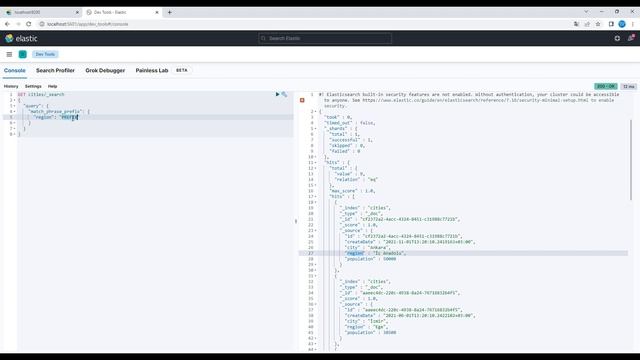The height and width of the screenshot is (360, 640).
Task: Click the response panel vertical scrollbar
Action: pos(631,159)
